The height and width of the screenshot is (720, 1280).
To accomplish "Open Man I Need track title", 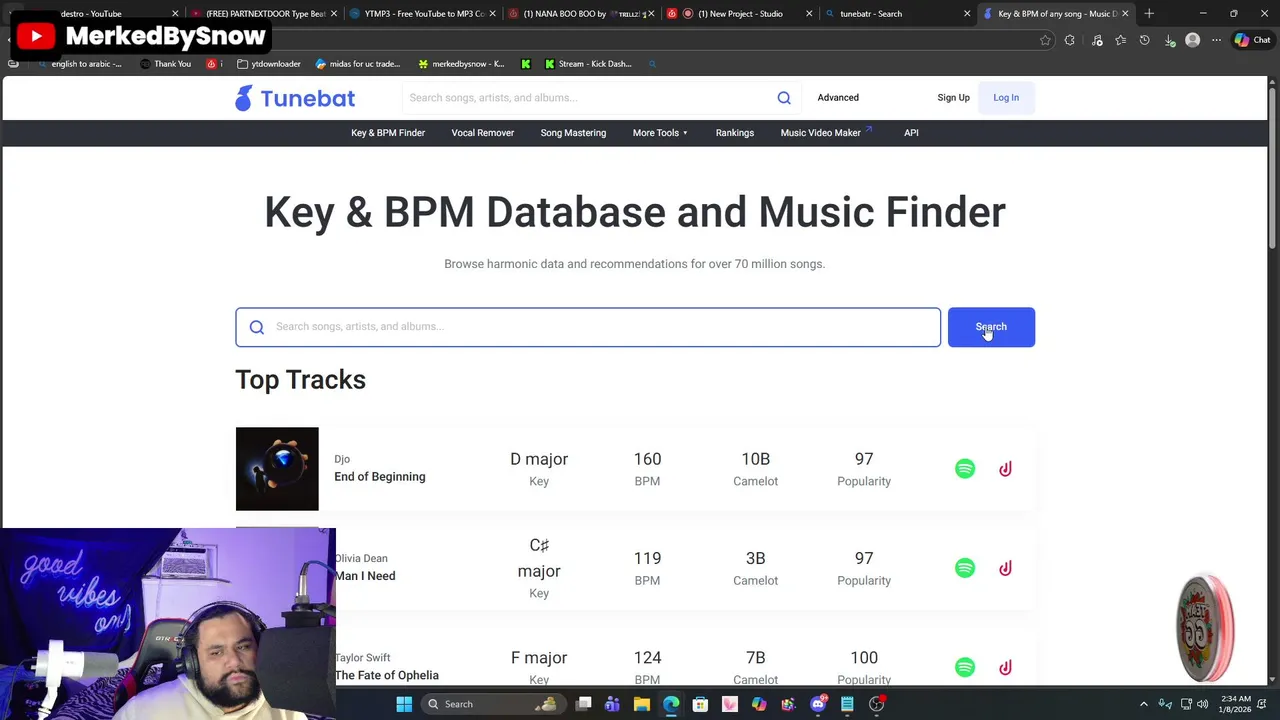I will click(365, 576).
